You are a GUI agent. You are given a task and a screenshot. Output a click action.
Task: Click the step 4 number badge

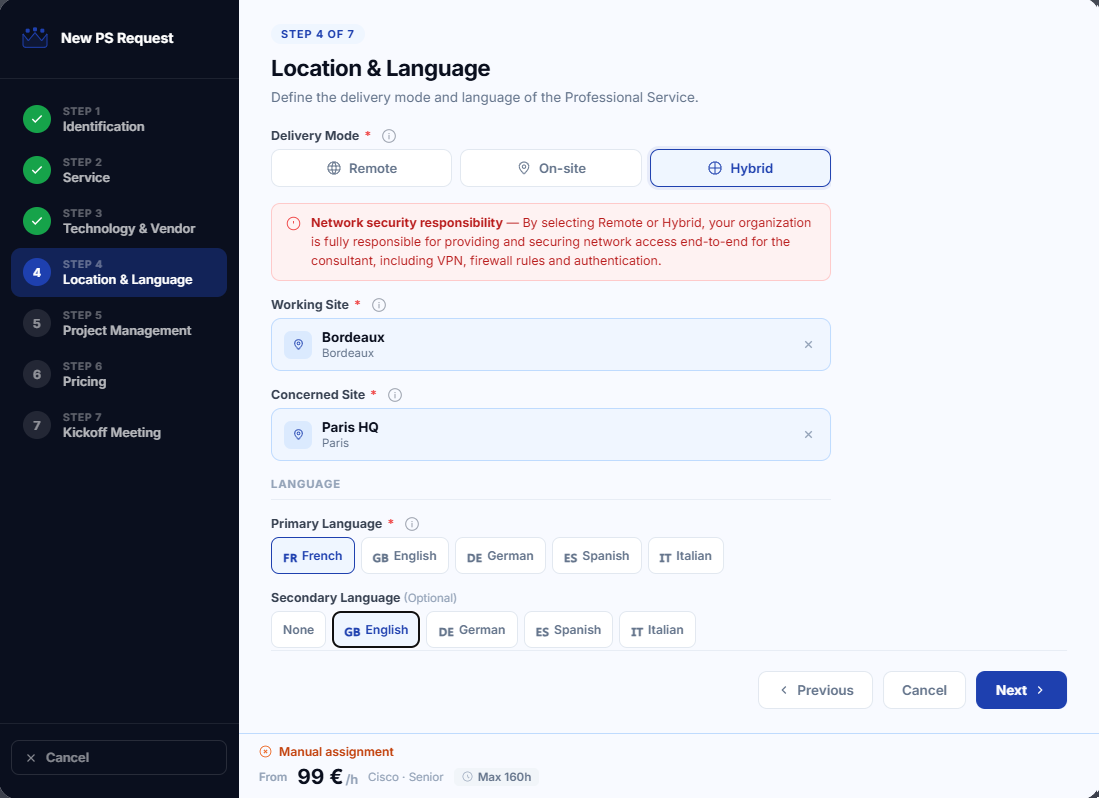[37, 273]
